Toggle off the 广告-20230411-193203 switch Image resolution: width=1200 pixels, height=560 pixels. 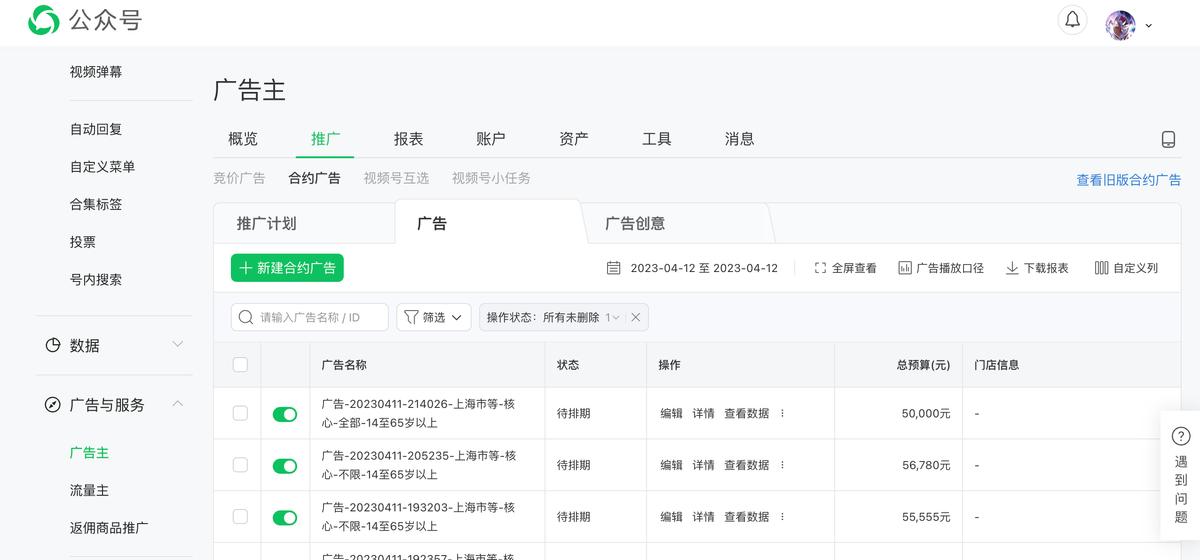coord(285,518)
